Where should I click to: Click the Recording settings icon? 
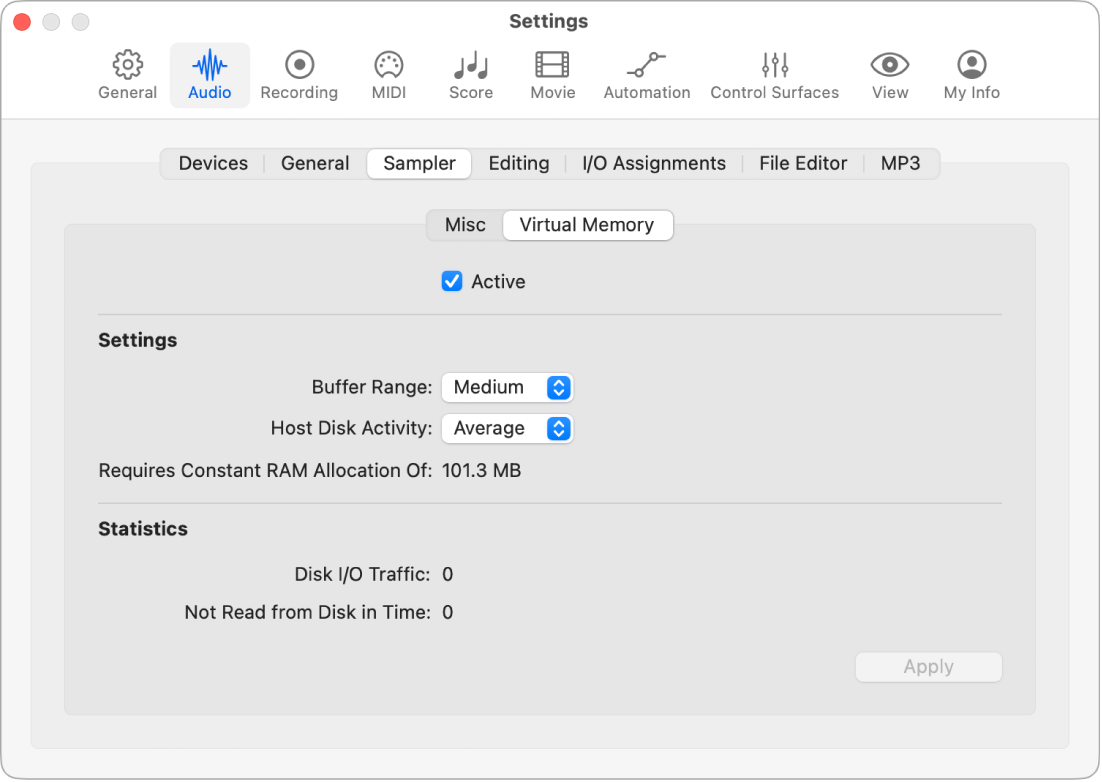tap(299, 74)
